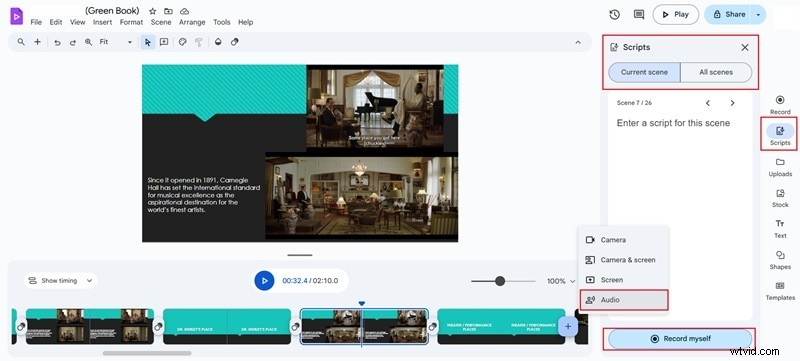
Task: Add a comment using toolbar icon
Action: coord(164,42)
